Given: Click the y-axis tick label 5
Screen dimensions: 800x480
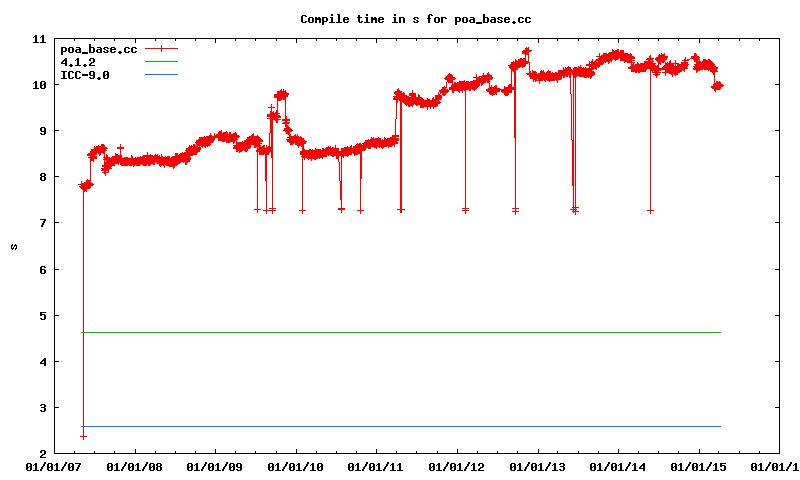Looking at the screenshot, I should coord(42,316).
